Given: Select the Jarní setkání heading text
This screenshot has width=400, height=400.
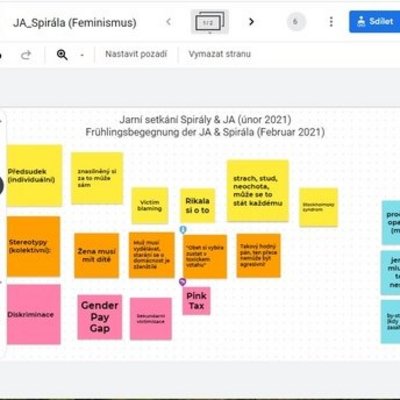Looking at the screenshot, I should pyautogui.click(x=205, y=120).
